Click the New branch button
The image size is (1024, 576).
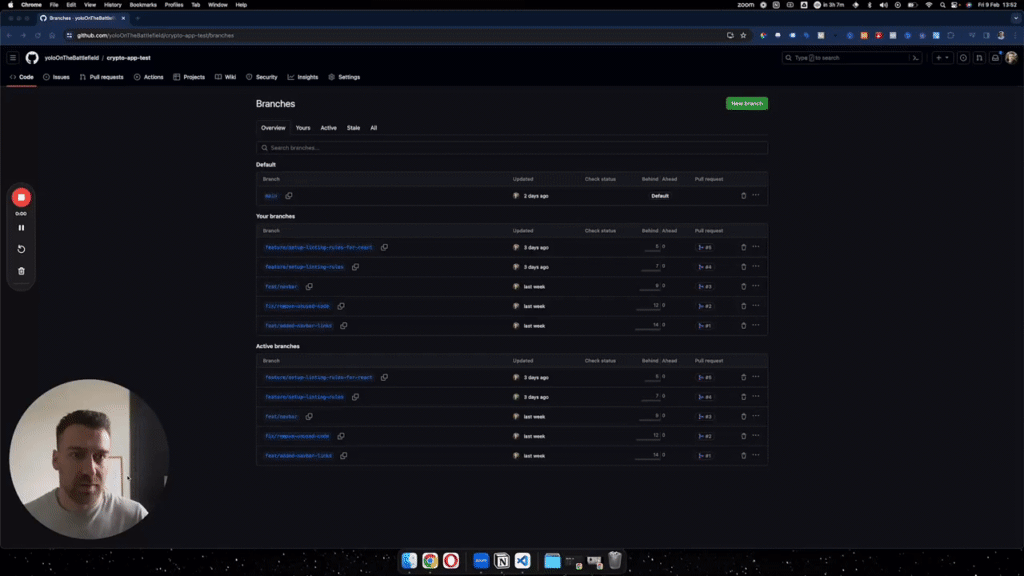coord(747,103)
